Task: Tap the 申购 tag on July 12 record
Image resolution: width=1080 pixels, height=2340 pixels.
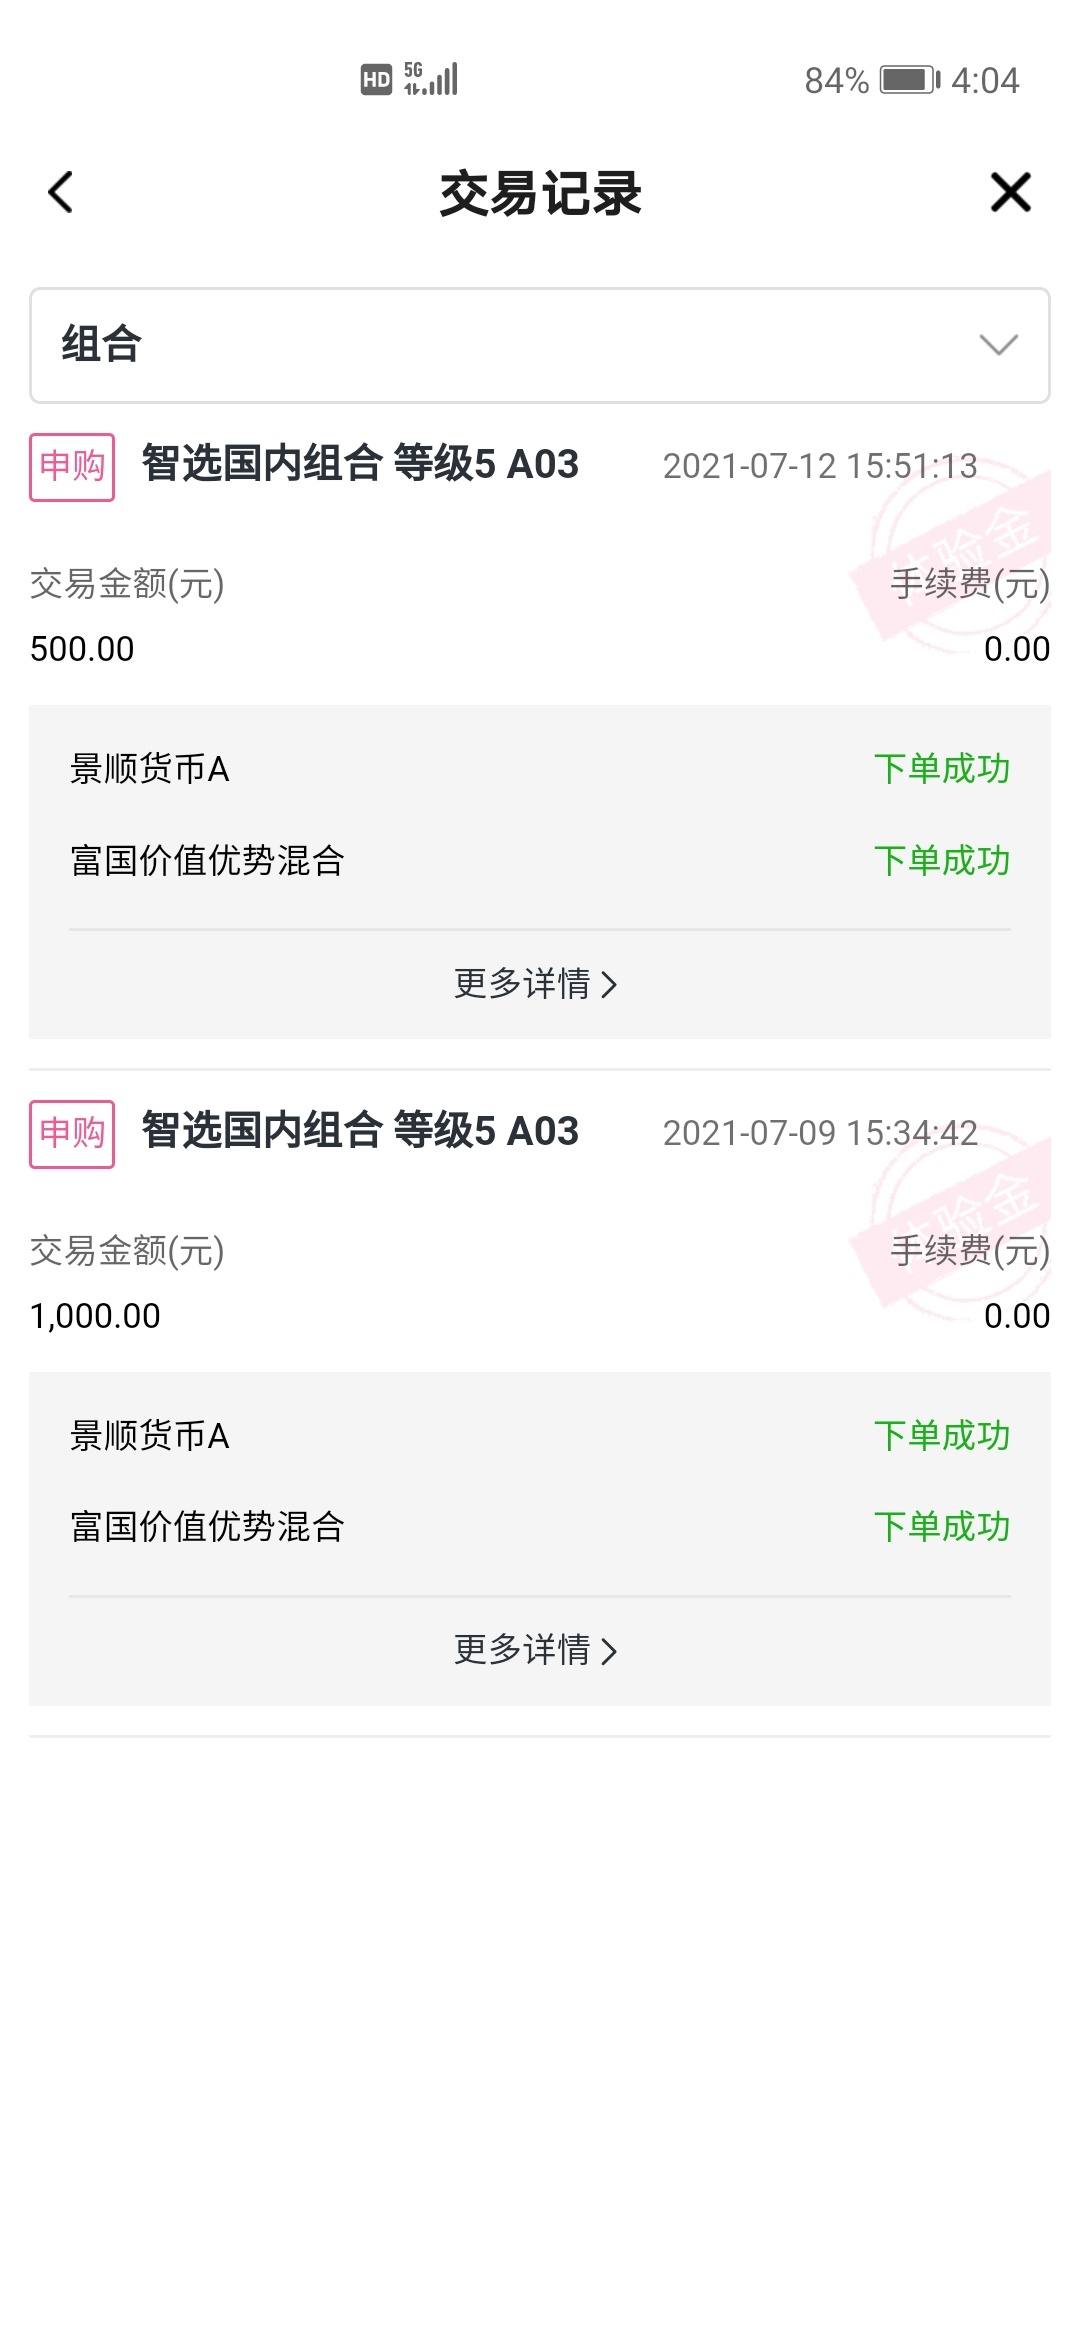Action: point(72,467)
